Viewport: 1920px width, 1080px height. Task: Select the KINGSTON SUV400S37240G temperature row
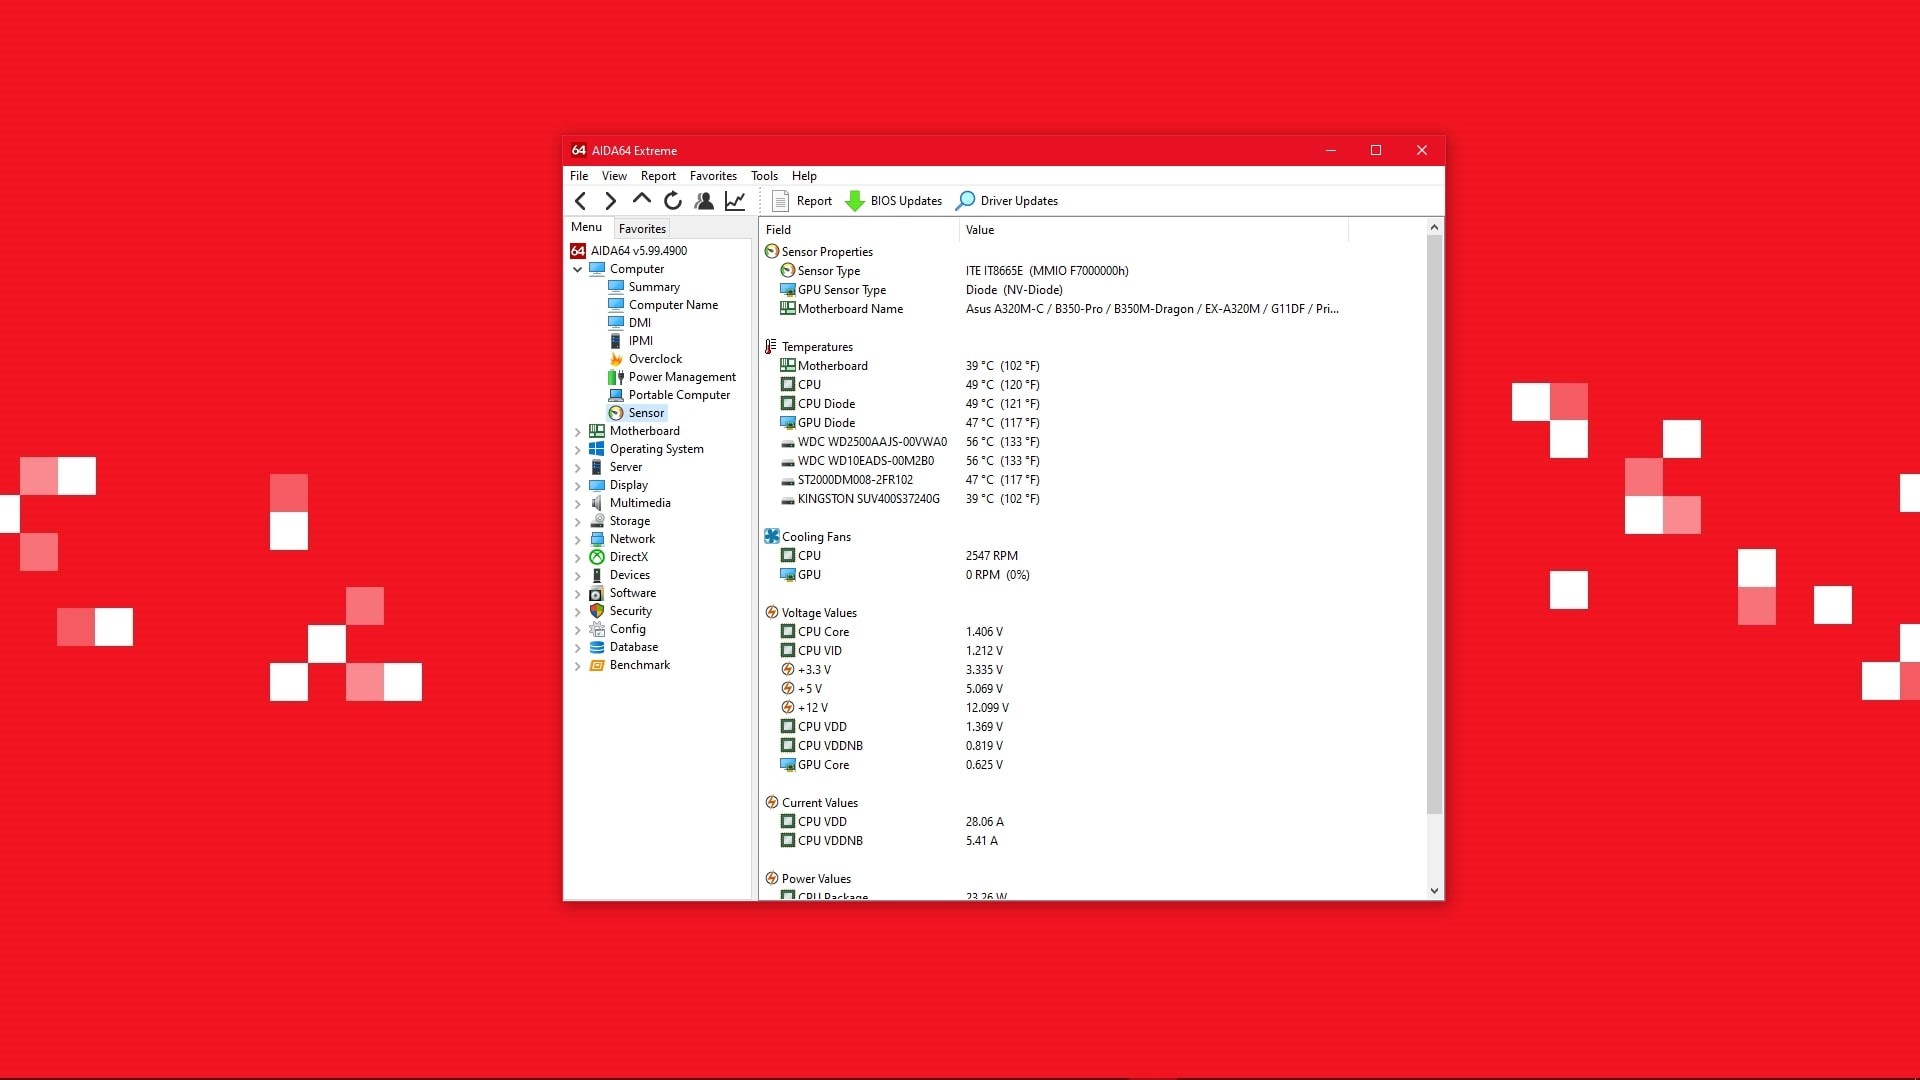click(1092, 499)
